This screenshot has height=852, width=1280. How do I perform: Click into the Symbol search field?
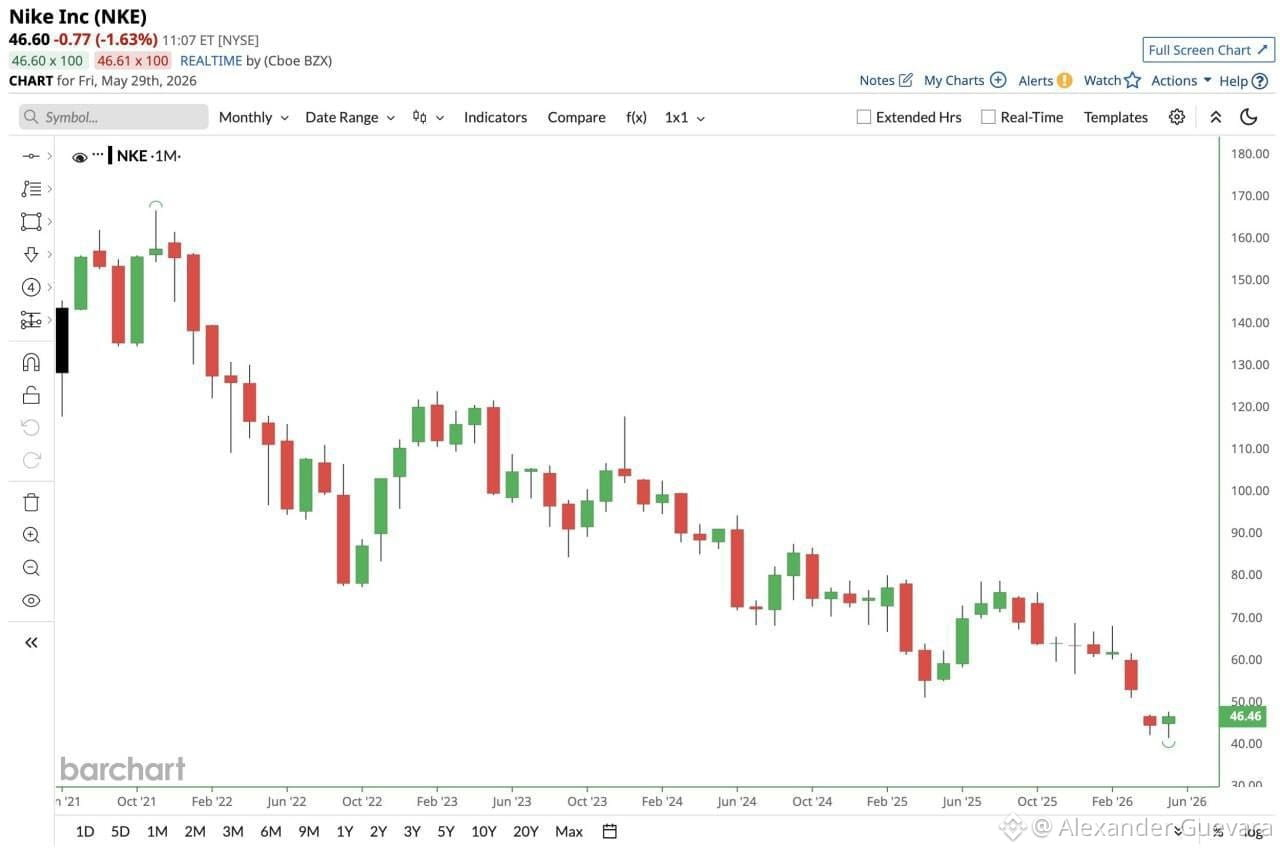click(x=113, y=117)
